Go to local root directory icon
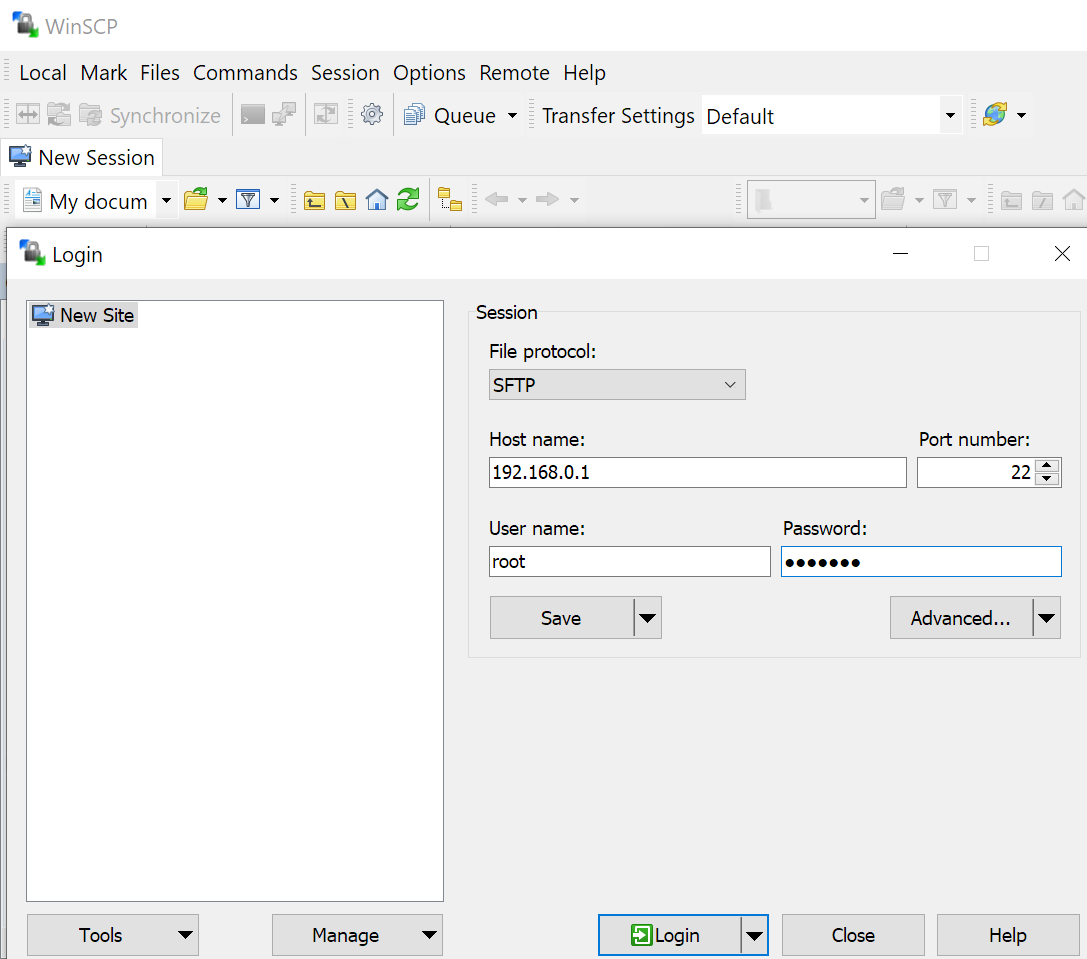The width and height of the screenshot is (1087, 959). (345, 200)
